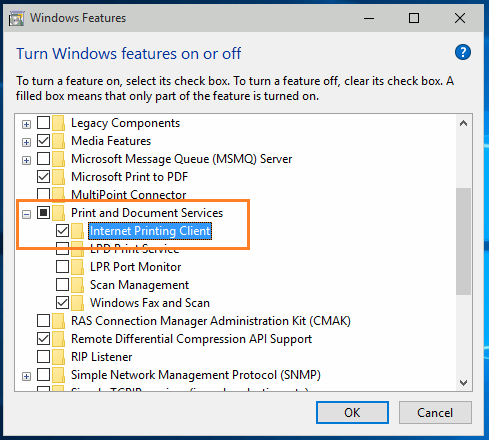Click the blue help question mark icon

pos(463,52)
